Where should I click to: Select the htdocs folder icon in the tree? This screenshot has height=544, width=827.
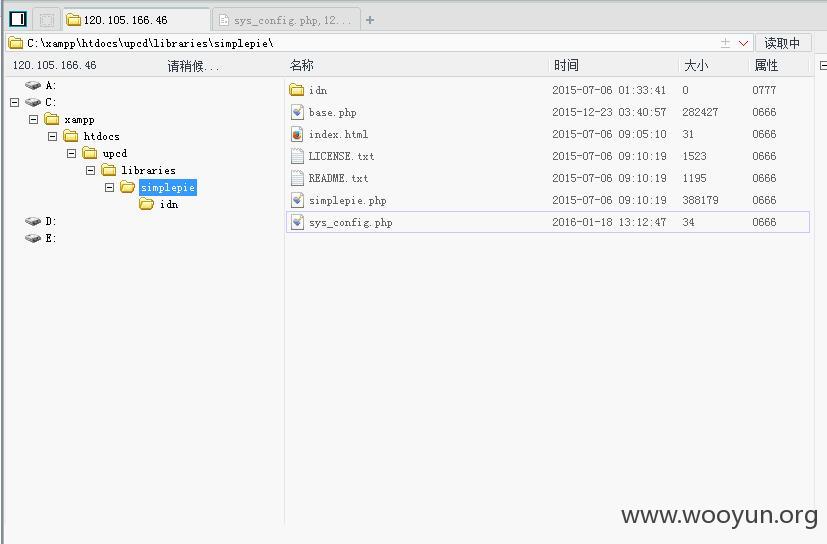[71, 136]
